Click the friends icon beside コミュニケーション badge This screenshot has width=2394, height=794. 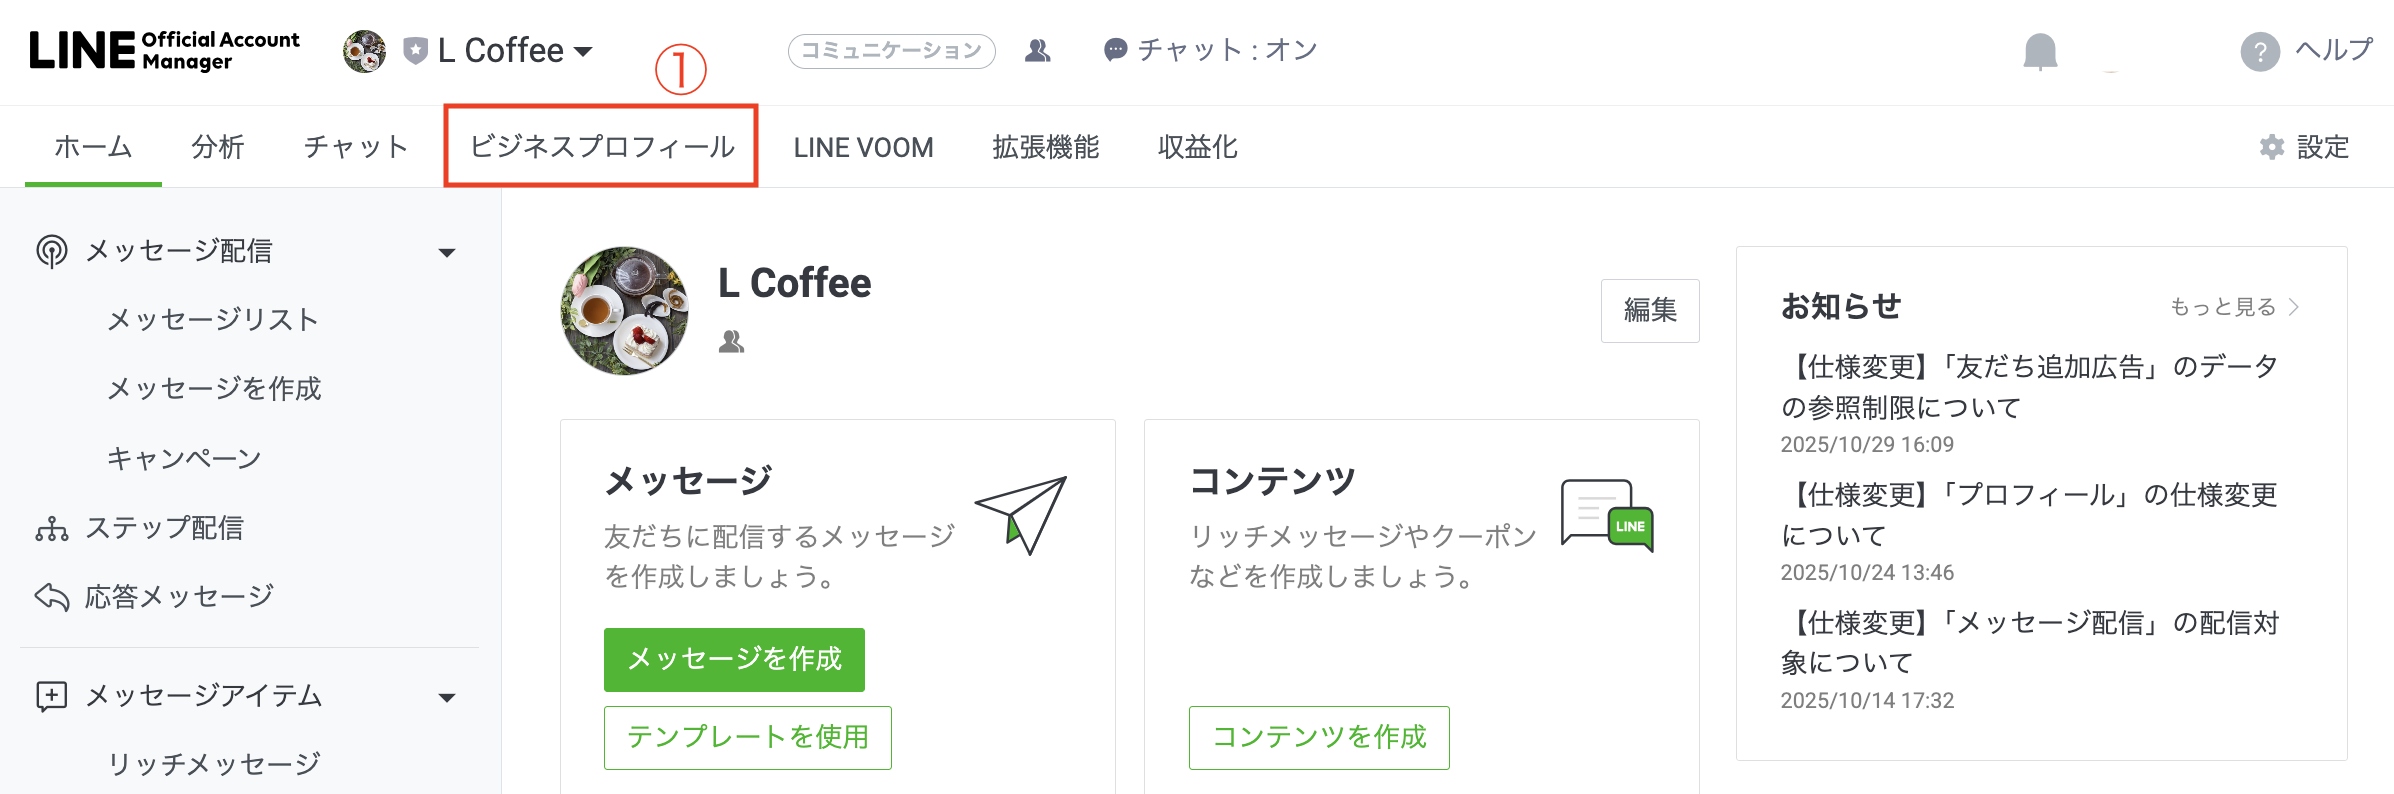pyautogui.click(x=1037, y=50)
